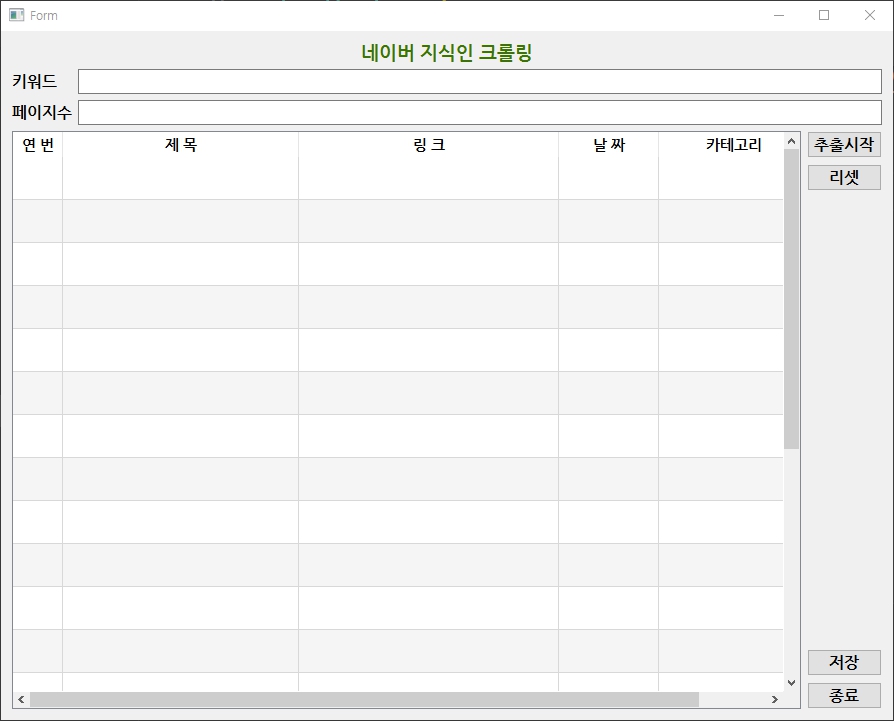894x721 pixels.
Task: Minimize the Form window
Action: click(x=779, y=15)
